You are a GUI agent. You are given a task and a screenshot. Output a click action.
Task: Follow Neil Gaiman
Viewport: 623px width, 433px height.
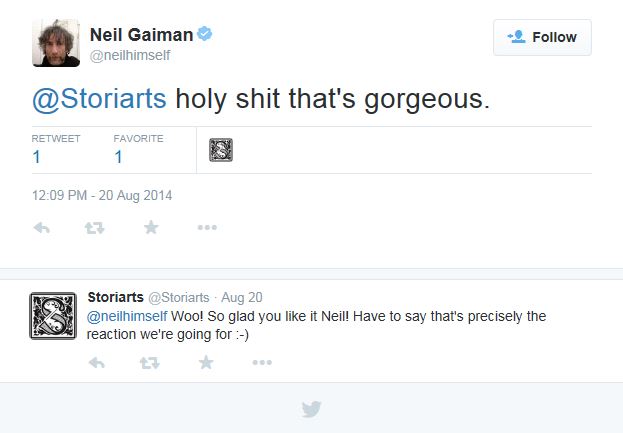tap(542, 37)
